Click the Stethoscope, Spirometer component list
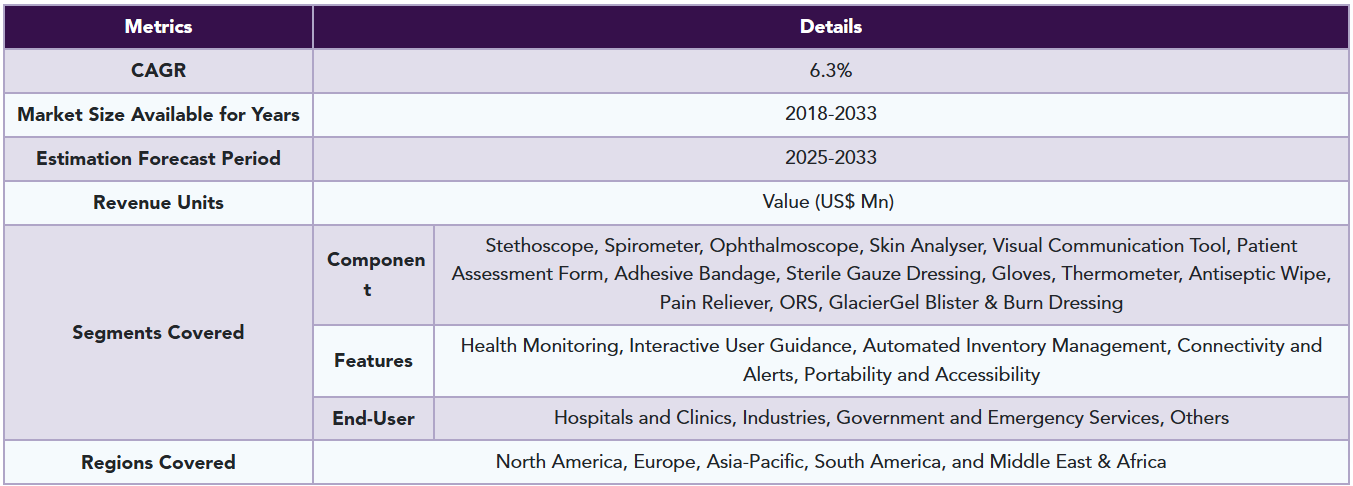Image resolution: width=1353 pixels, height=486 pixels. point(890,274)
